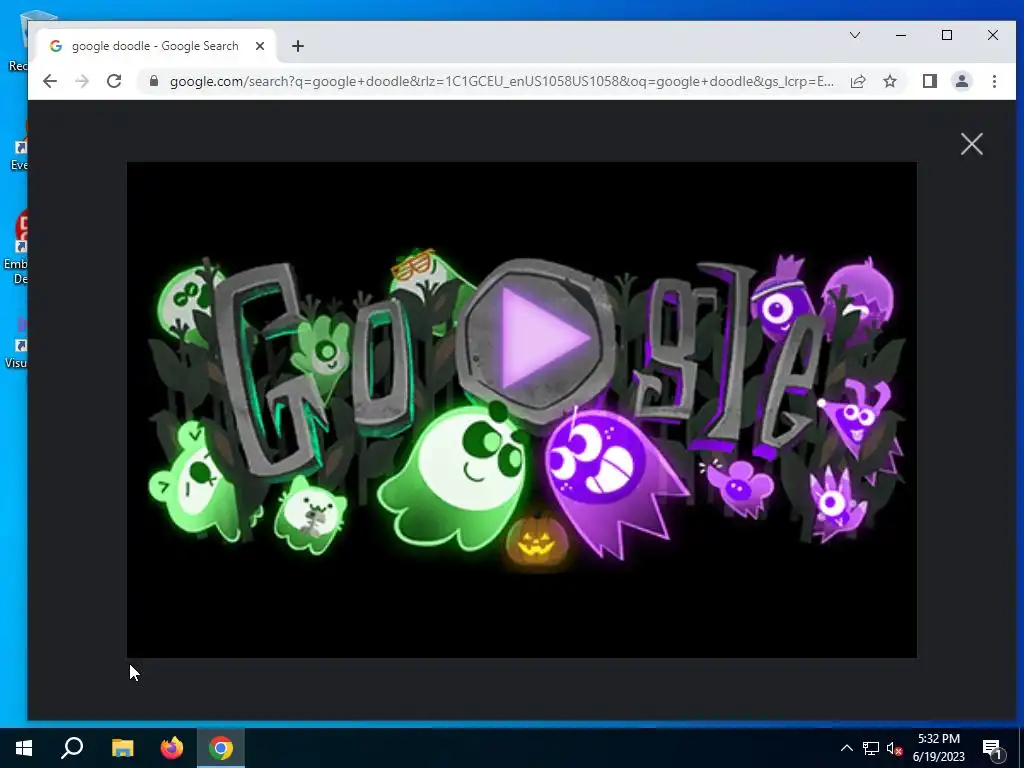This screenshot has height=768, width=1024.
Task: Reload the current page
Action: coord(114,81)
